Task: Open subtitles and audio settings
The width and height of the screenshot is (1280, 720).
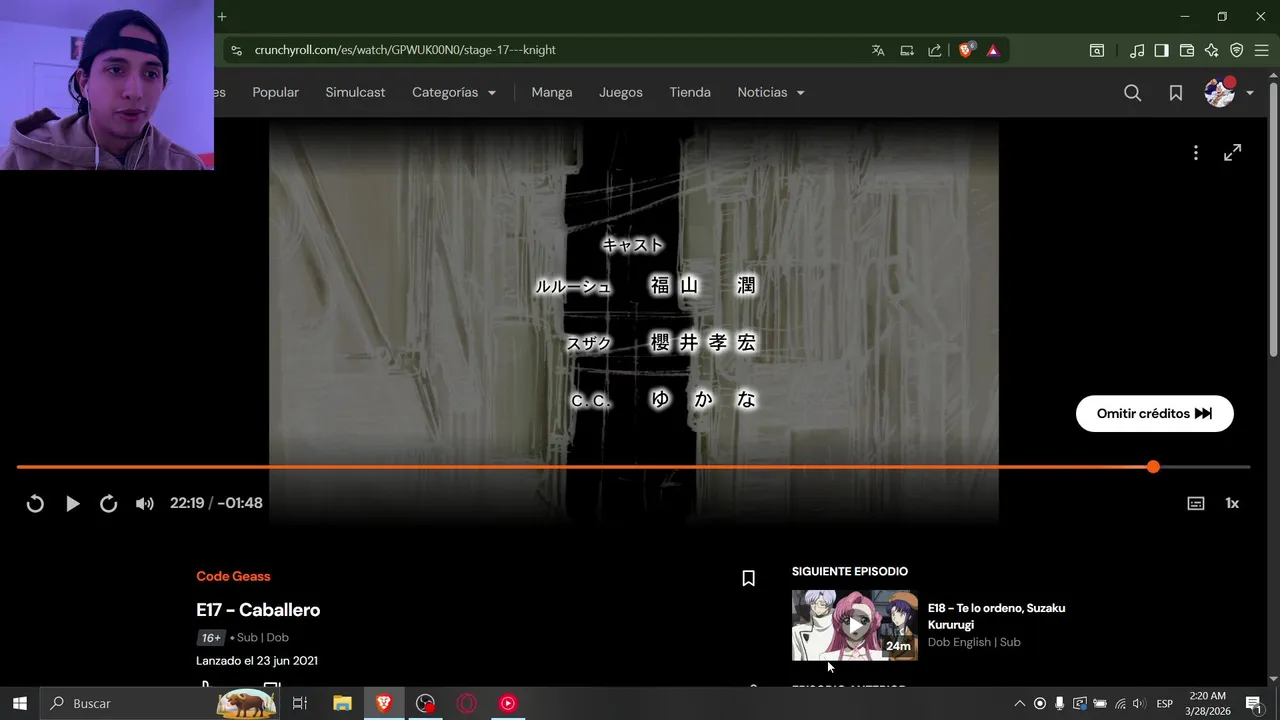Action: tap(1196, 504)
